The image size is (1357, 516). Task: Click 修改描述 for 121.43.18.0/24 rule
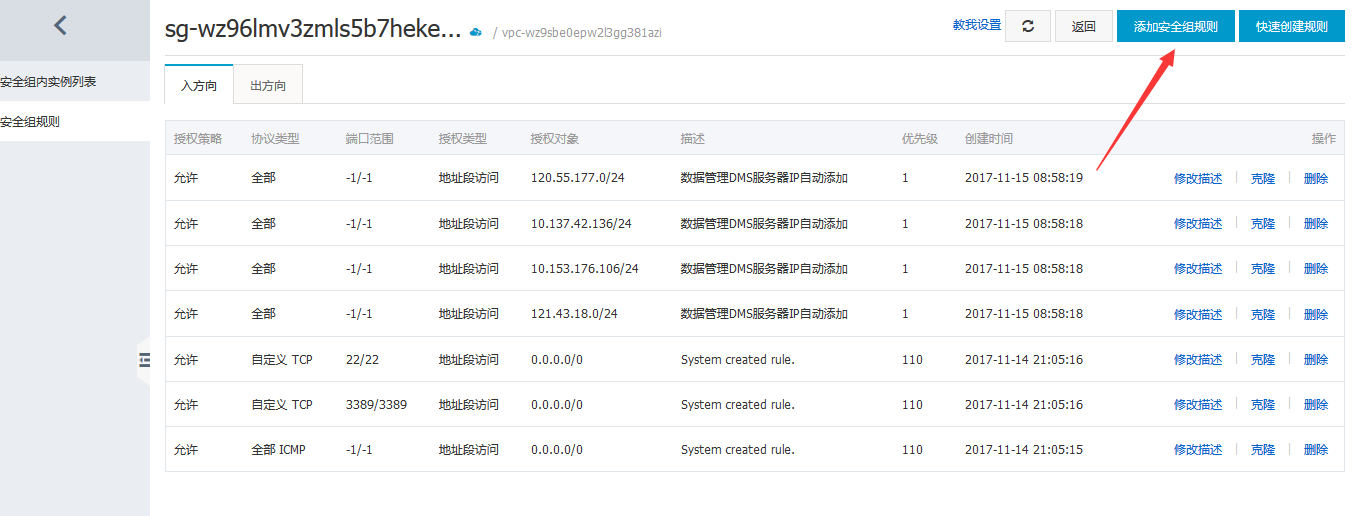pos(1198,314)
